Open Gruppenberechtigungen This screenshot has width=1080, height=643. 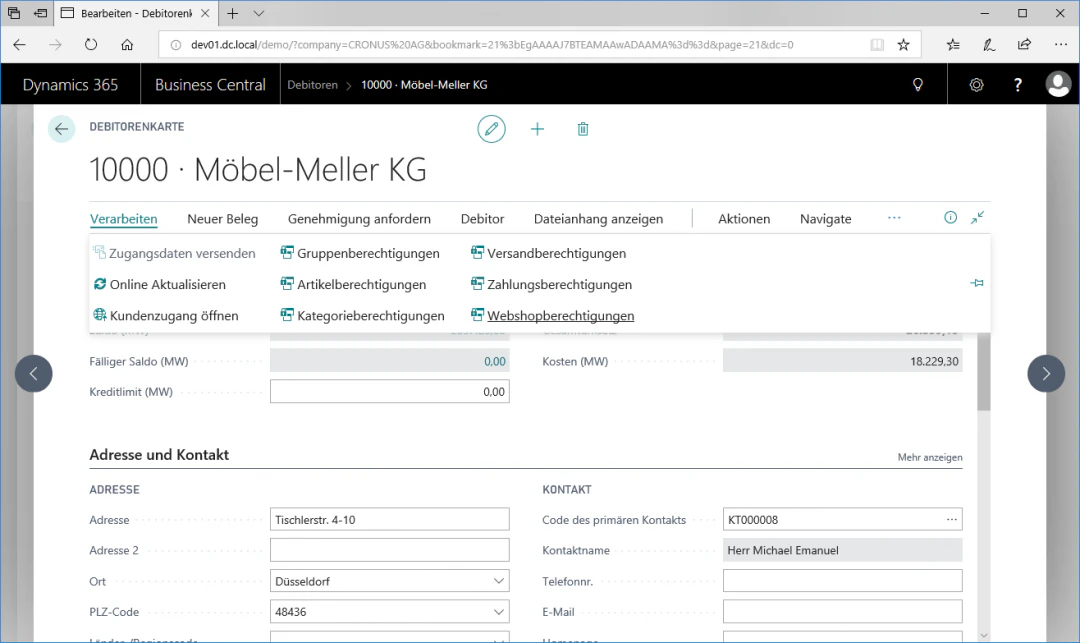tap(360, 253)
